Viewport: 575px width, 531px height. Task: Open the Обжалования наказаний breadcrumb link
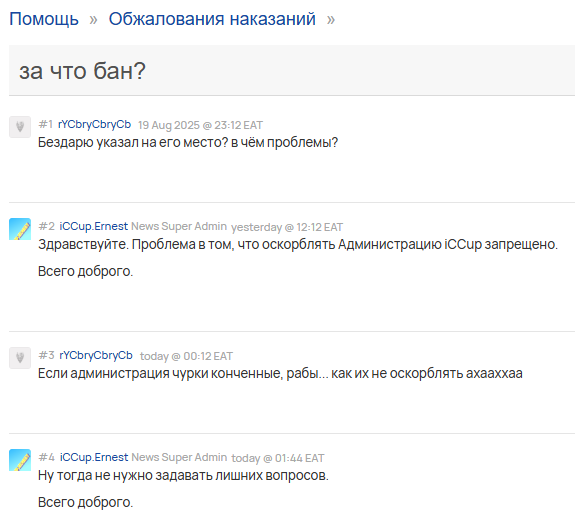pyautogui.click(x=212, y=19)
